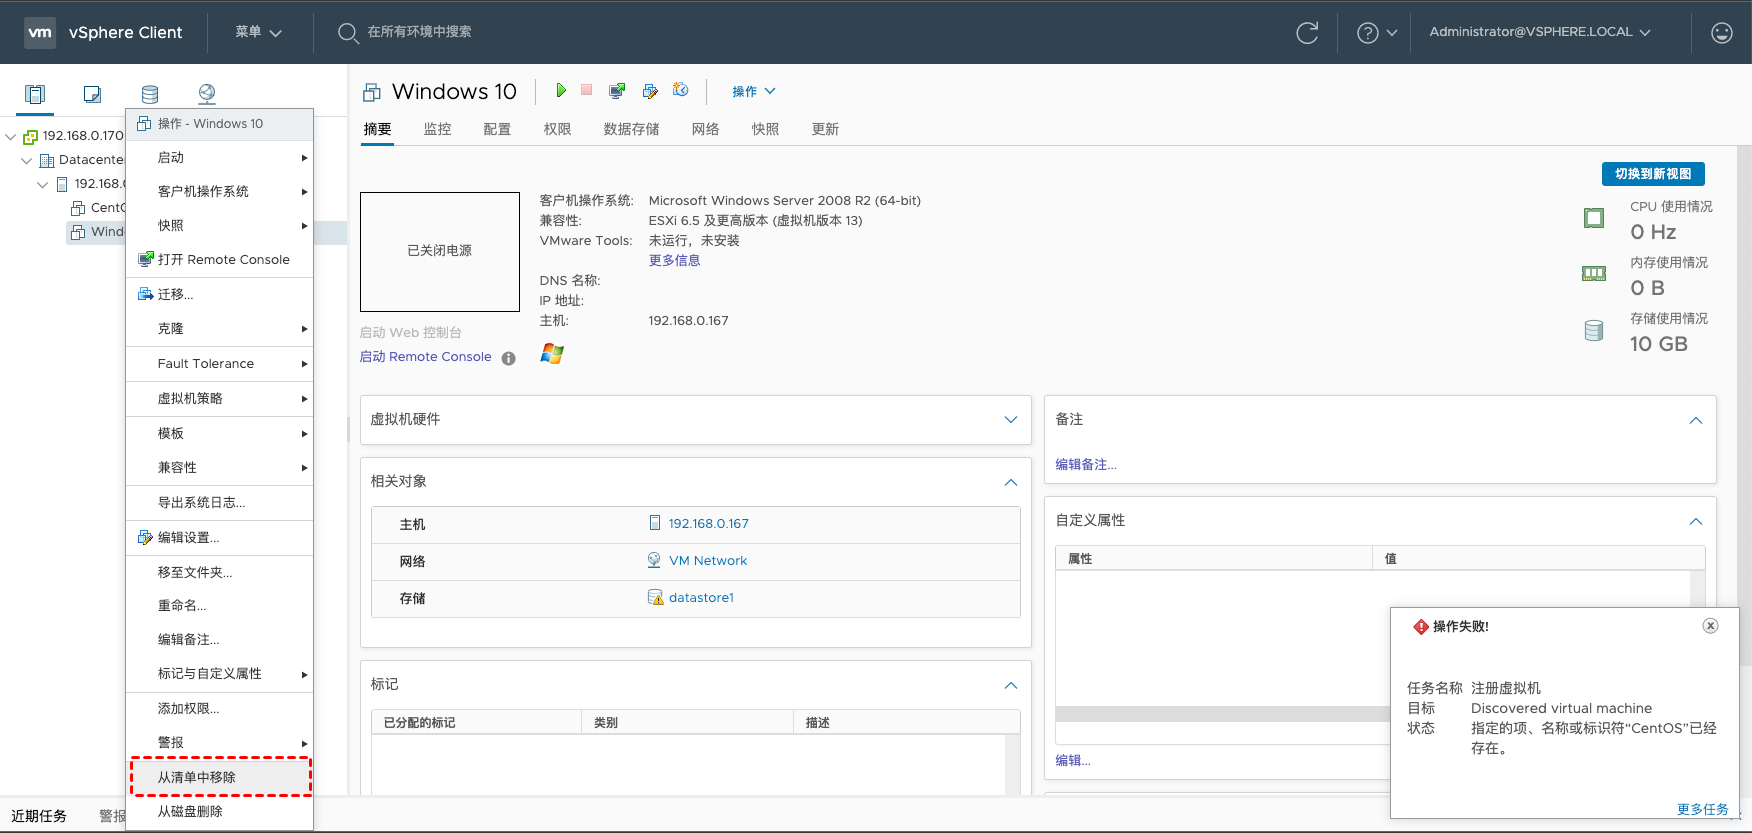Image resolution: width=1752 pixels, height=833 pixels.
Task: Click the green power on VM icon
Action: (x=561, y=91)
